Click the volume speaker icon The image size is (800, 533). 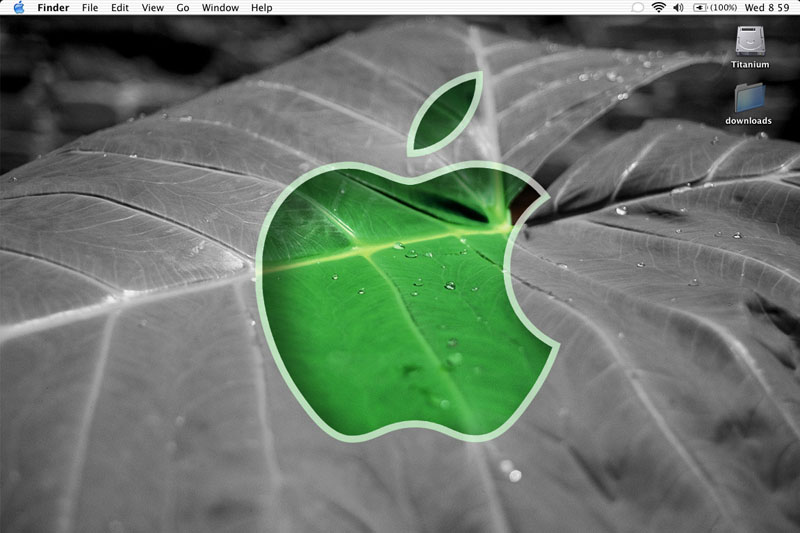click(x=679, y=8)
